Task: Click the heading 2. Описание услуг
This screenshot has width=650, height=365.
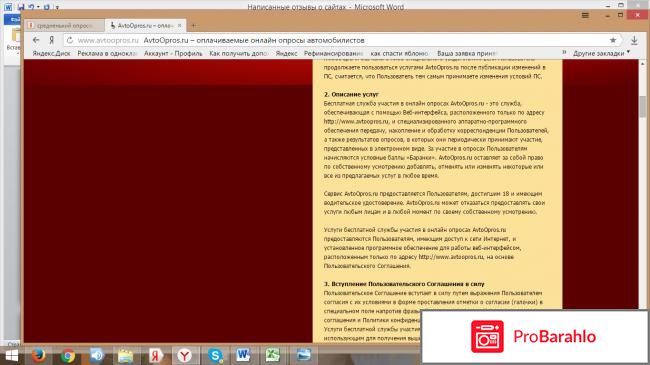Action: (x=351, y=94)
